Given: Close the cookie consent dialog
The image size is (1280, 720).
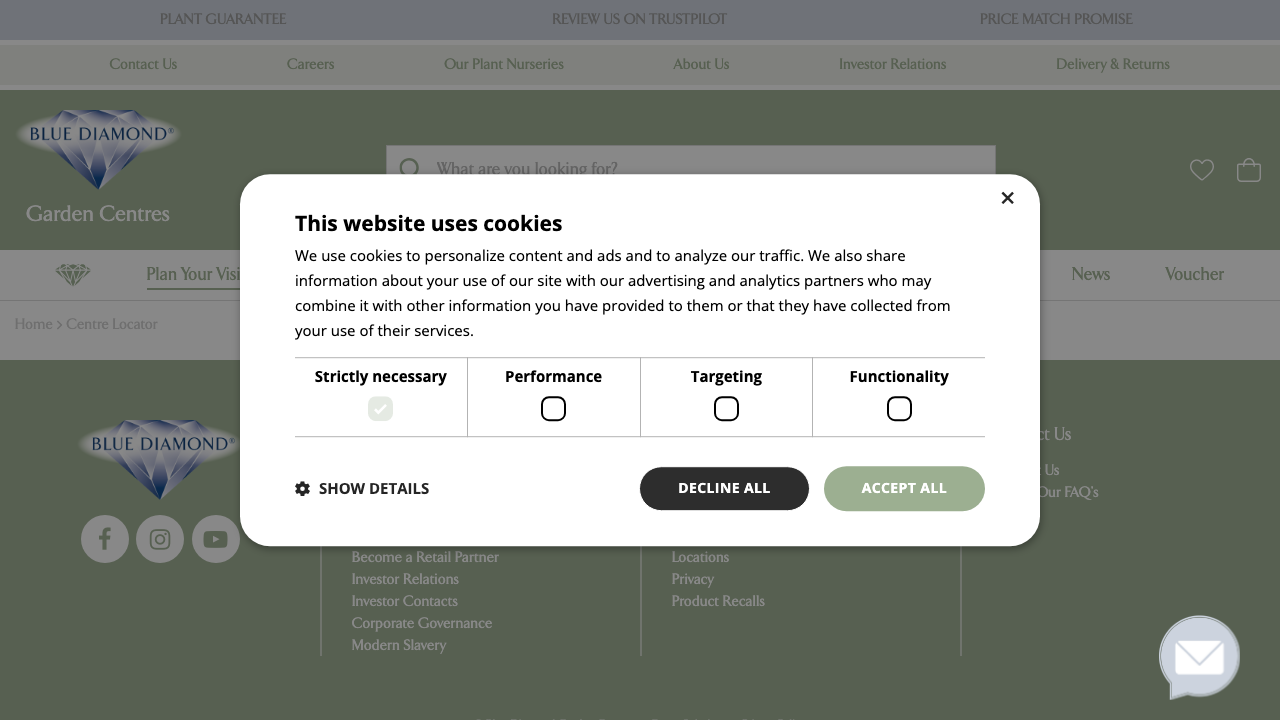Looking at the screenshot, I should point(1007,198).
